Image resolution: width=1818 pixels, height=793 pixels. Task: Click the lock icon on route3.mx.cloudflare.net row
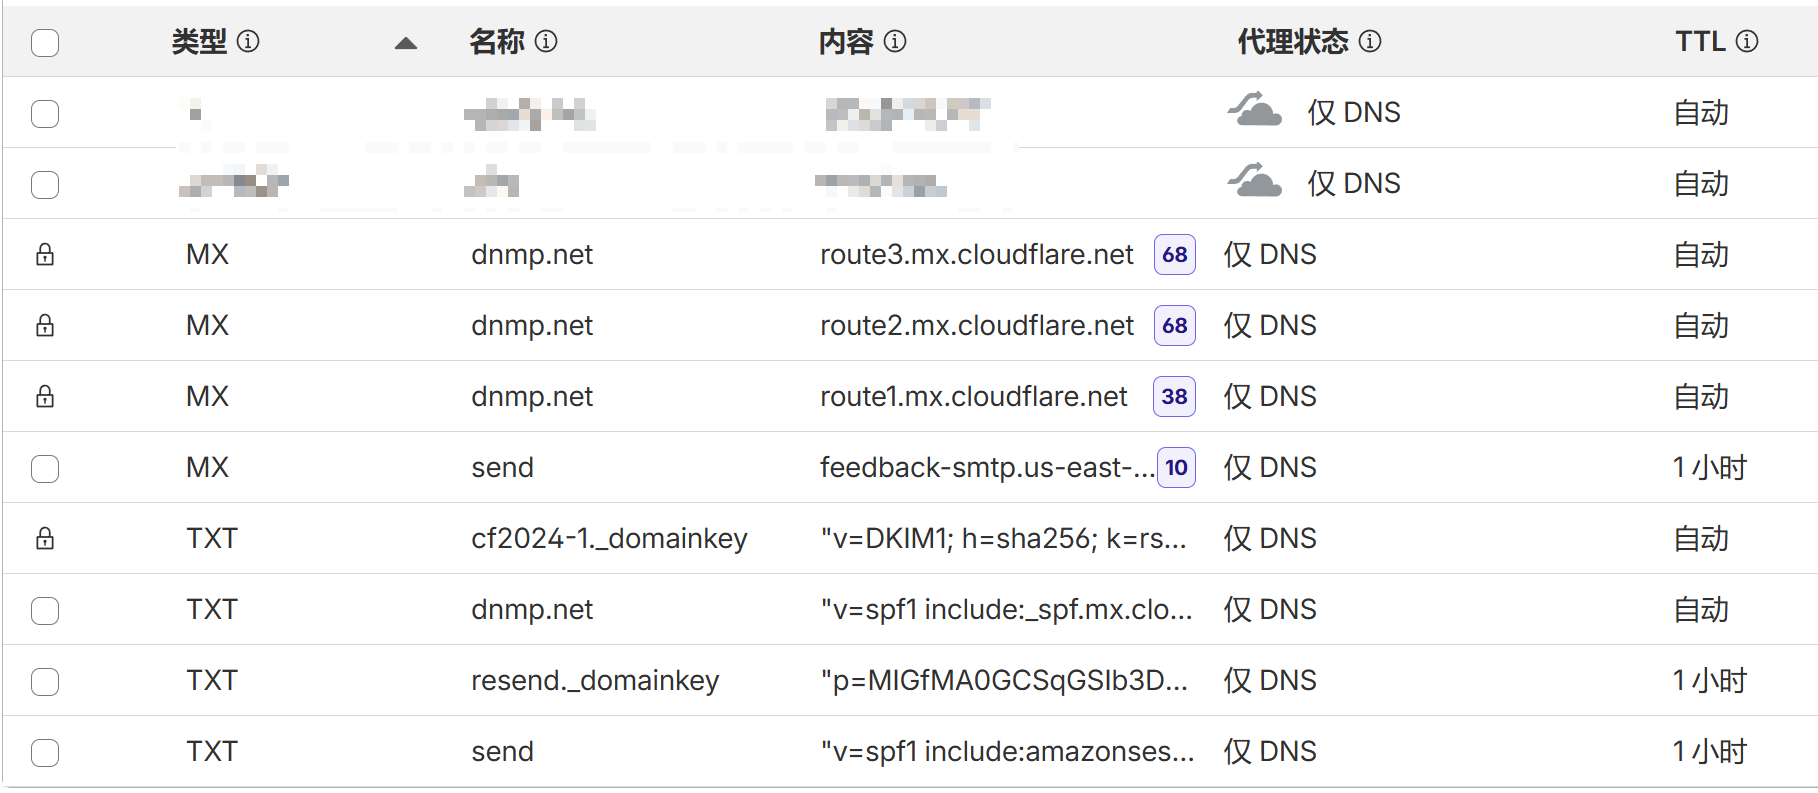coord(45,254)
